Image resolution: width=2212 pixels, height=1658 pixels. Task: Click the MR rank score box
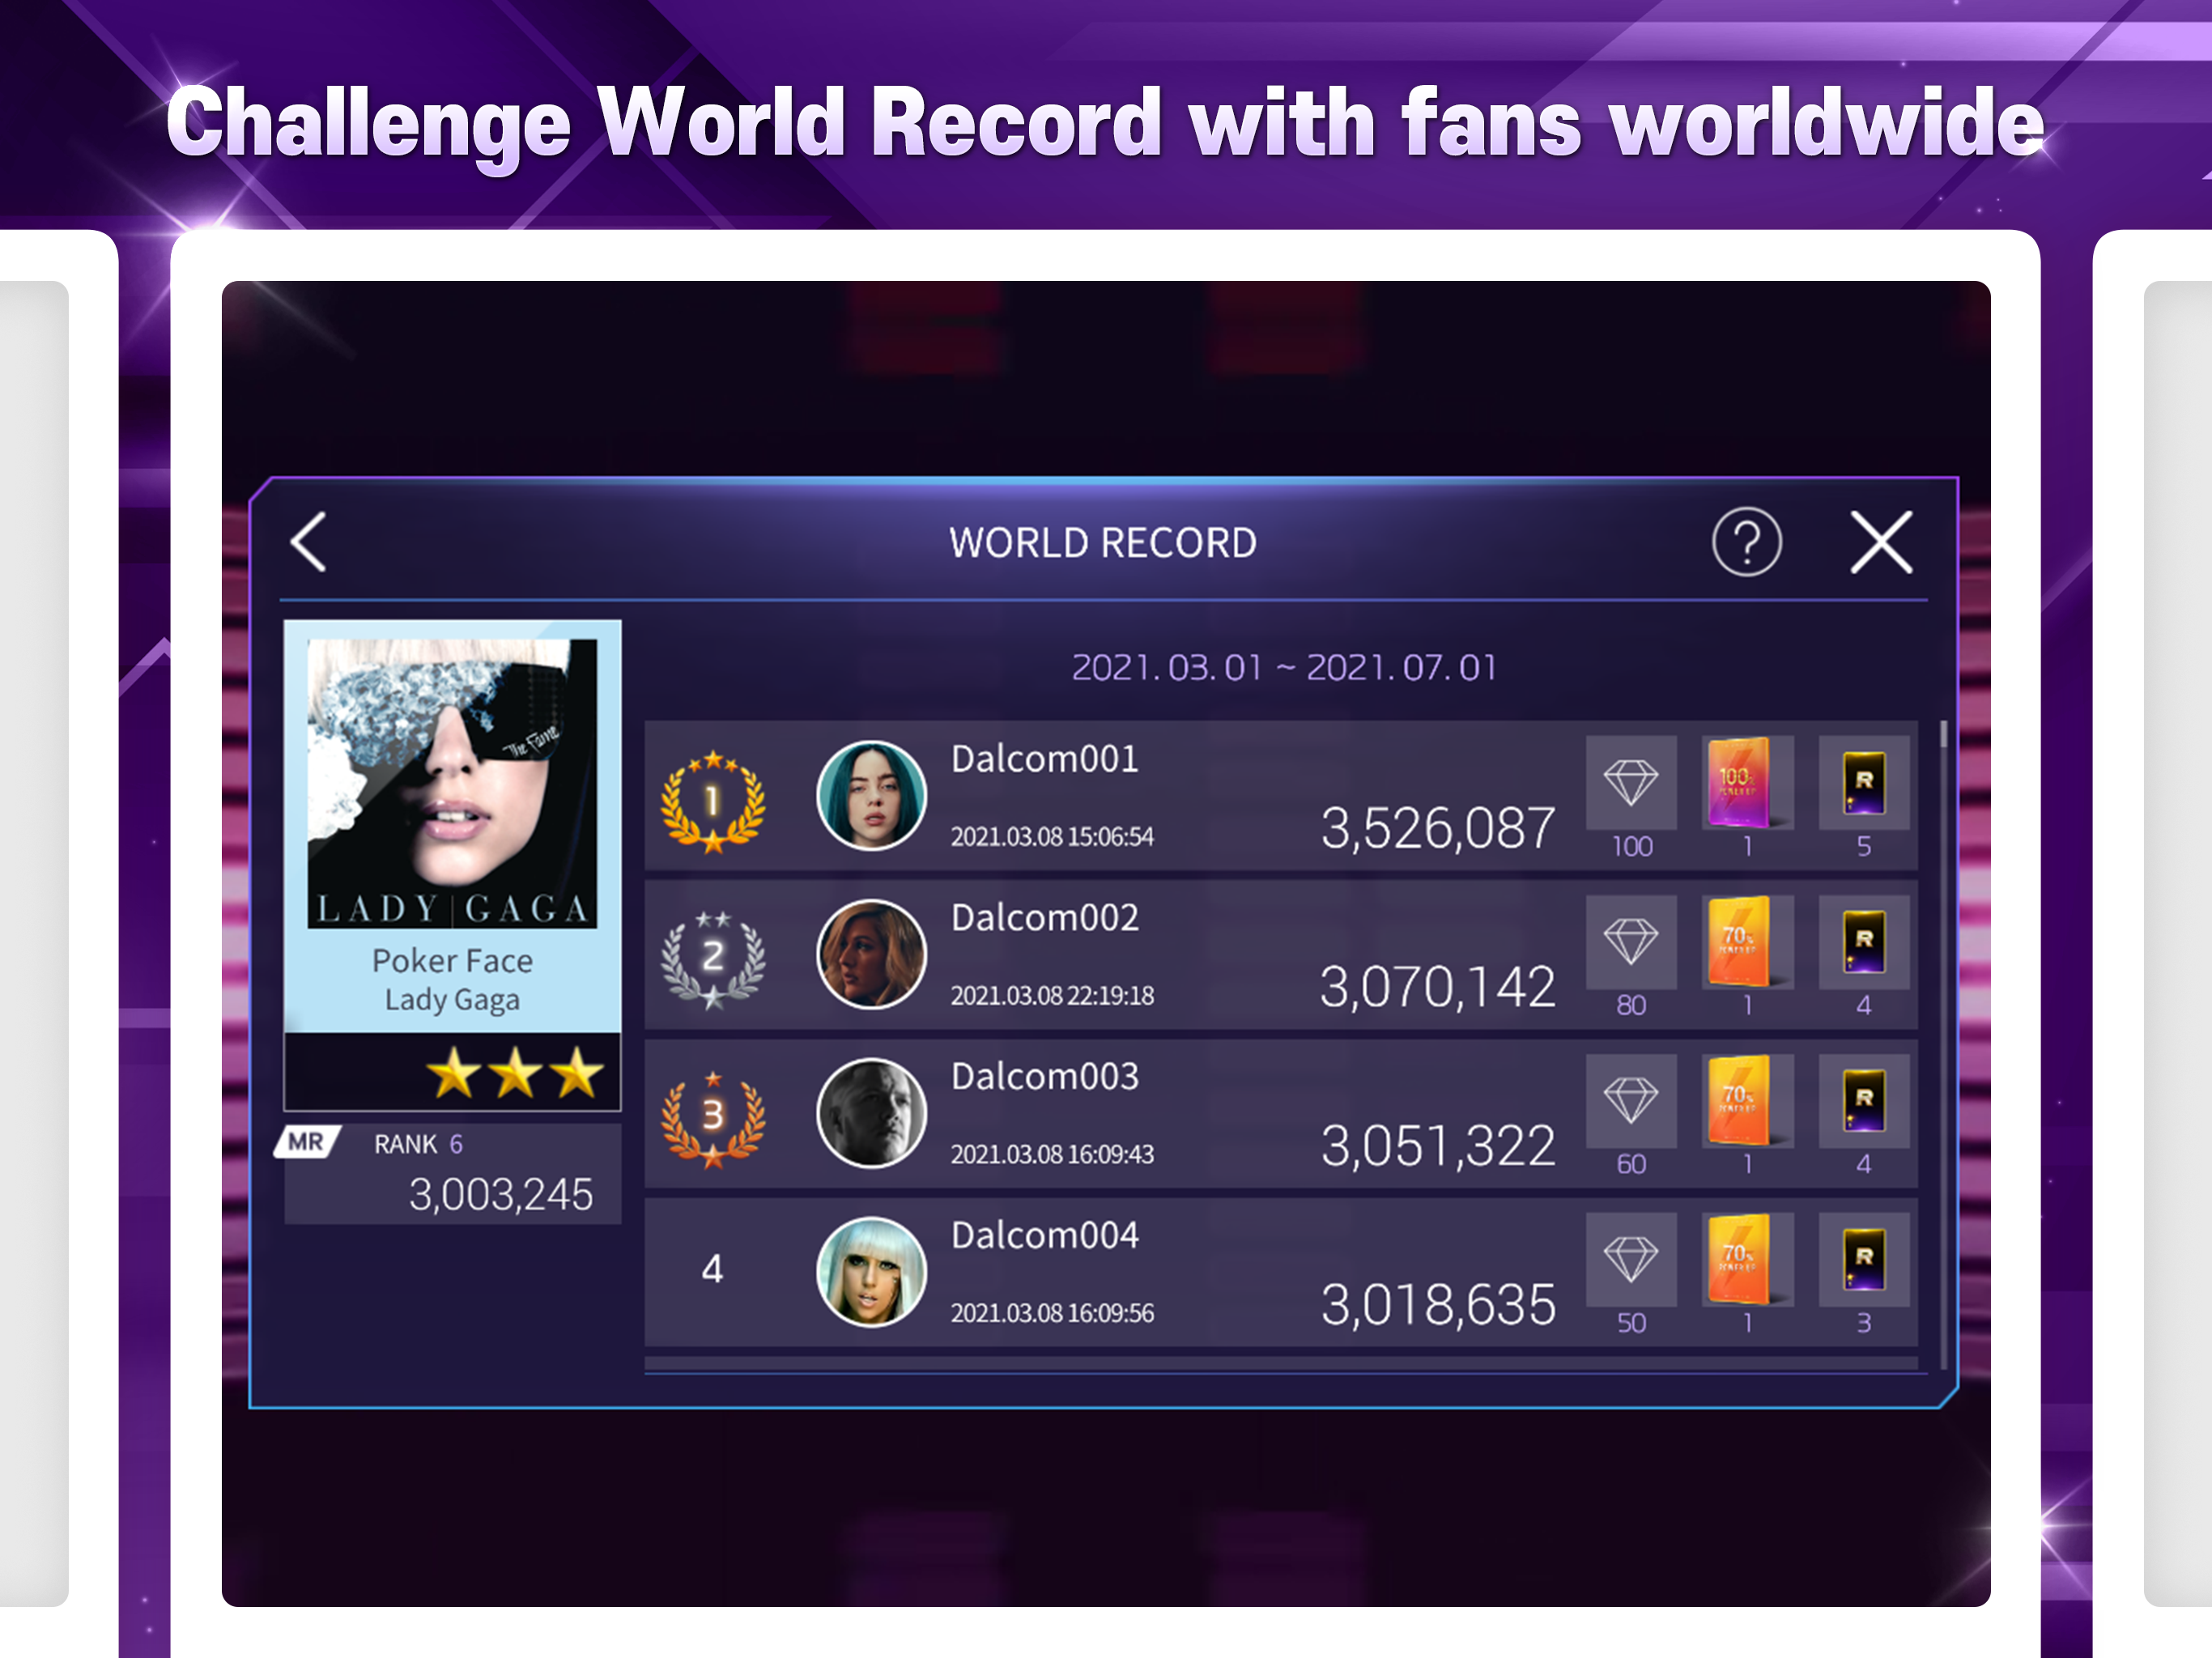click(452, 1174)
